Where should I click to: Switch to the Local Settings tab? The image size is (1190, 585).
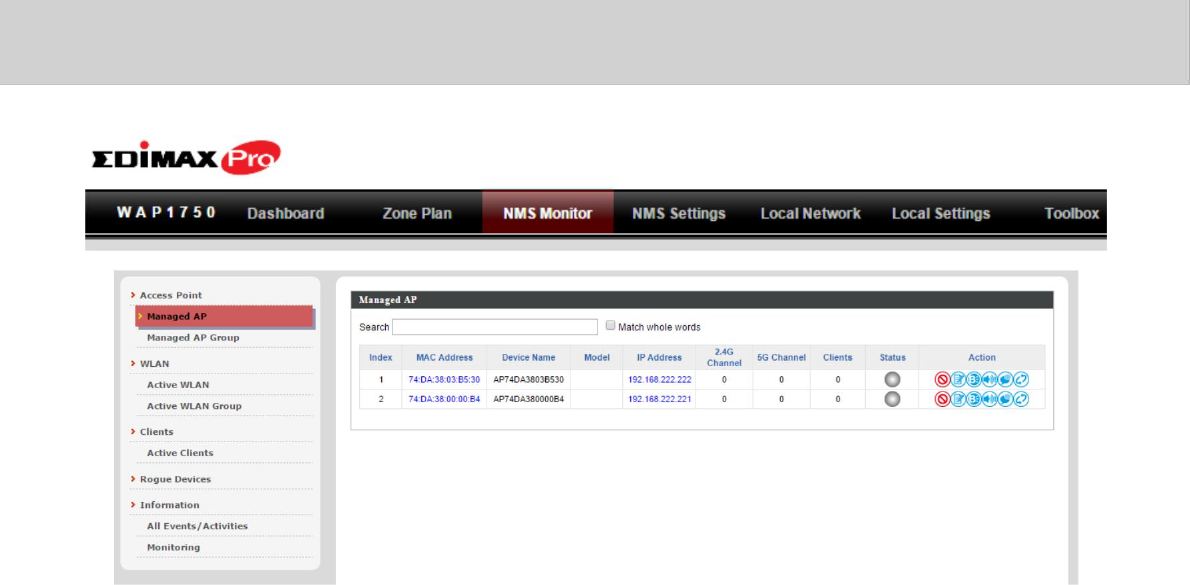941,213
